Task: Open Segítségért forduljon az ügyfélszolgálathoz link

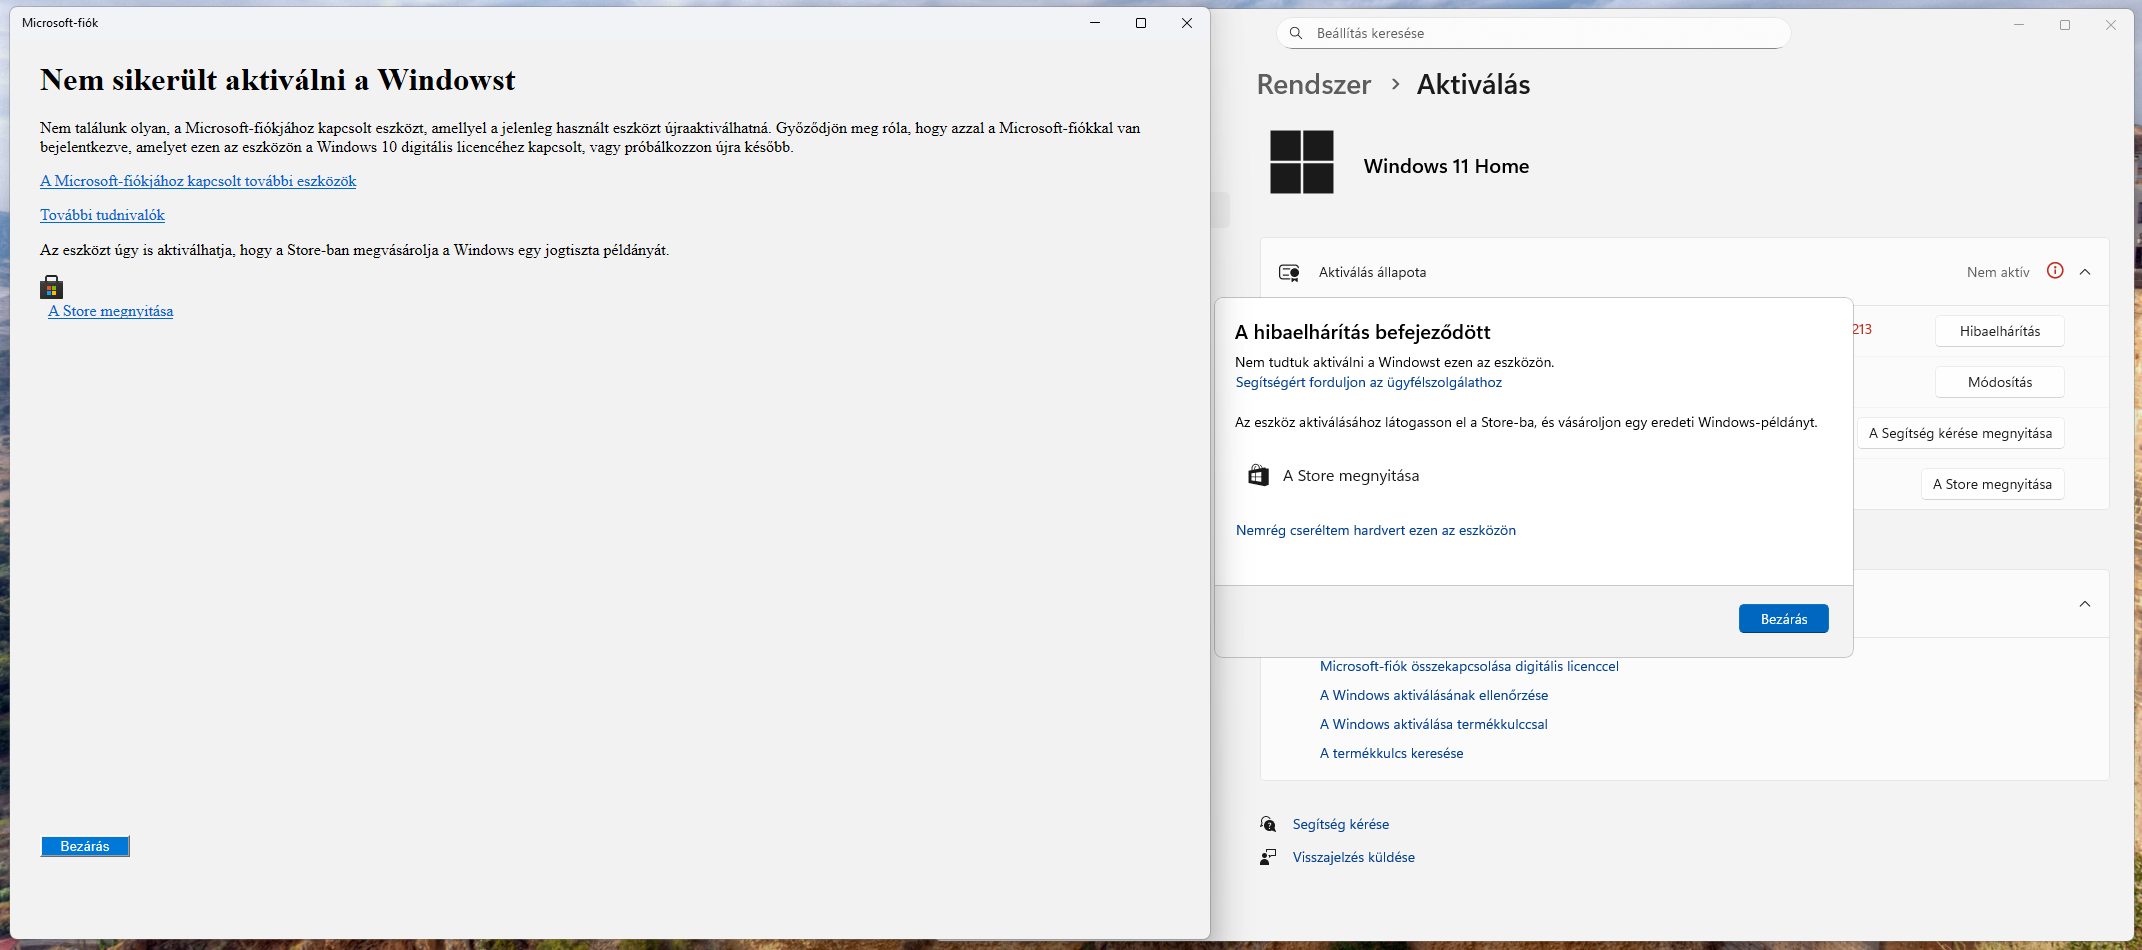Action: pyautogui.click(x=1369, y=383)
